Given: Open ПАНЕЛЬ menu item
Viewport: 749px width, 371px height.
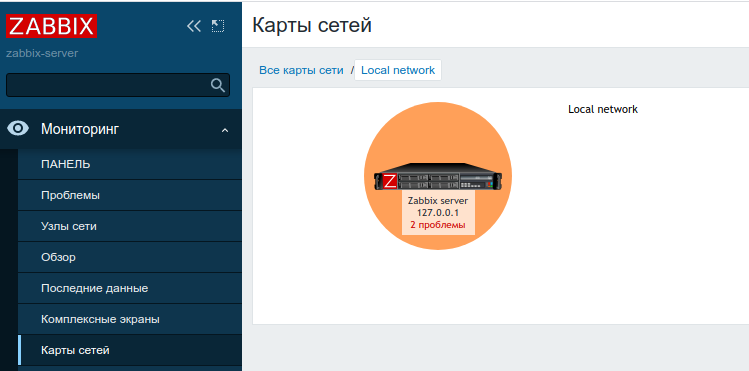Looking at the screenshot, I should tap(129, 164).
